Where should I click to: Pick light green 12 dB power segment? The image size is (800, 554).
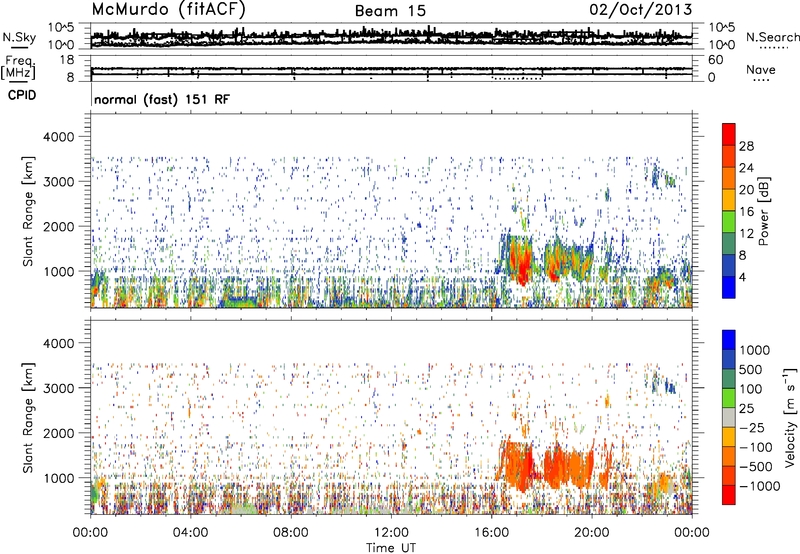729,222
